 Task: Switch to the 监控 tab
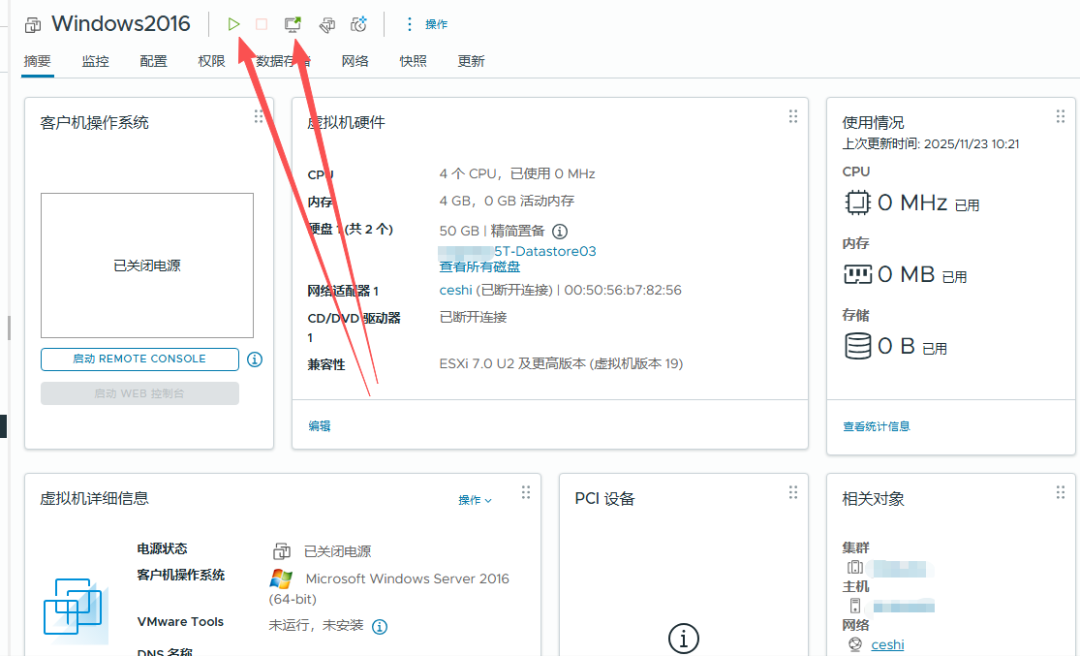point(95,61)
